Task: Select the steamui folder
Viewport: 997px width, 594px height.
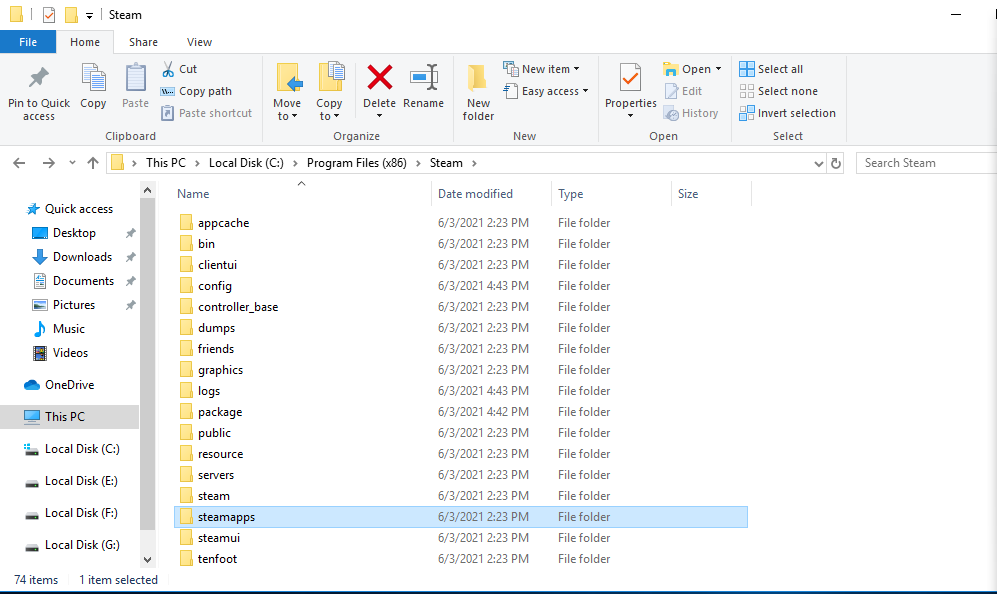Action: coord(461,537)
